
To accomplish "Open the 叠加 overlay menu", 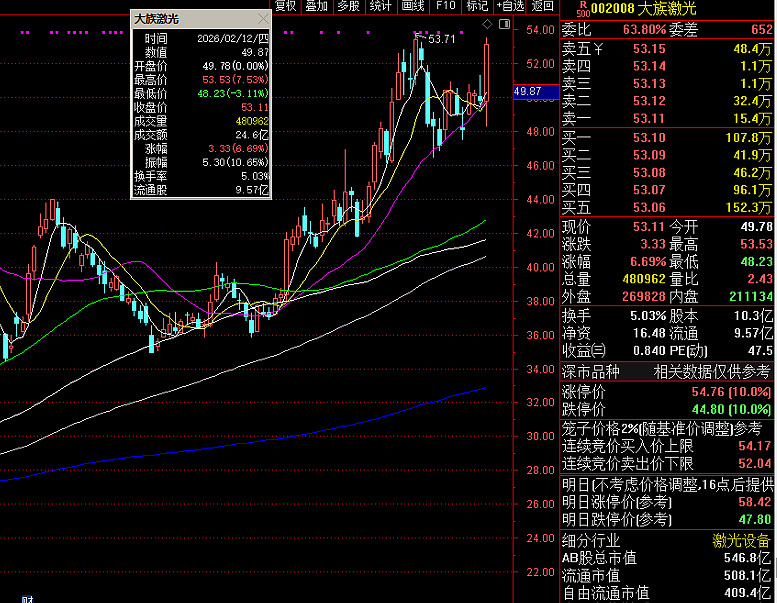I will pyautogui.click(x=317, y=6).
